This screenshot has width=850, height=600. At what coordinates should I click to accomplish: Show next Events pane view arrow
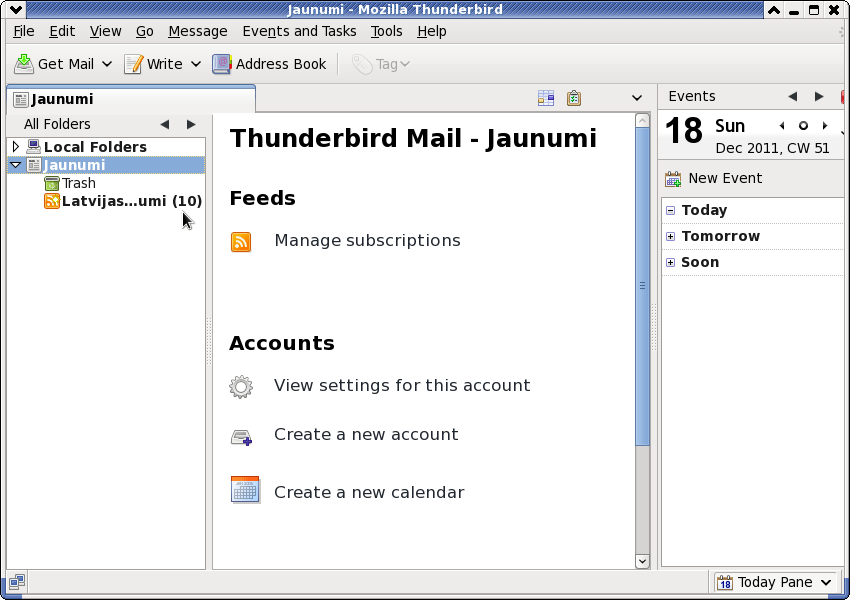[x=819, y=96]
